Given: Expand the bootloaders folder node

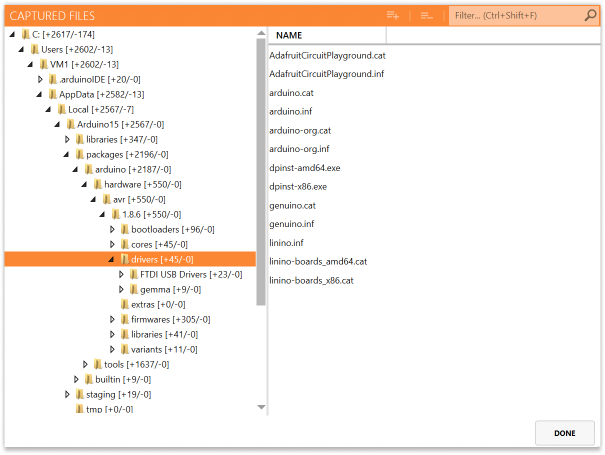Looking at the screenshot, I should (112, 230).
